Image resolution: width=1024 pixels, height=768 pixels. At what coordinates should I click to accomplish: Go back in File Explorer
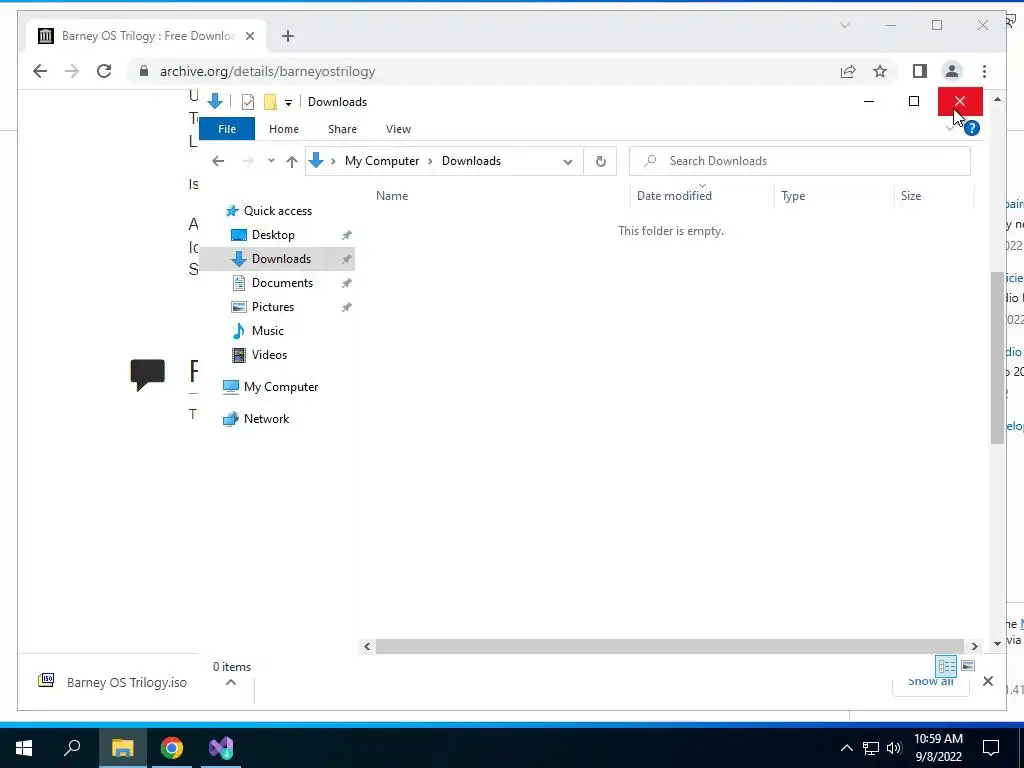[218, 161]
